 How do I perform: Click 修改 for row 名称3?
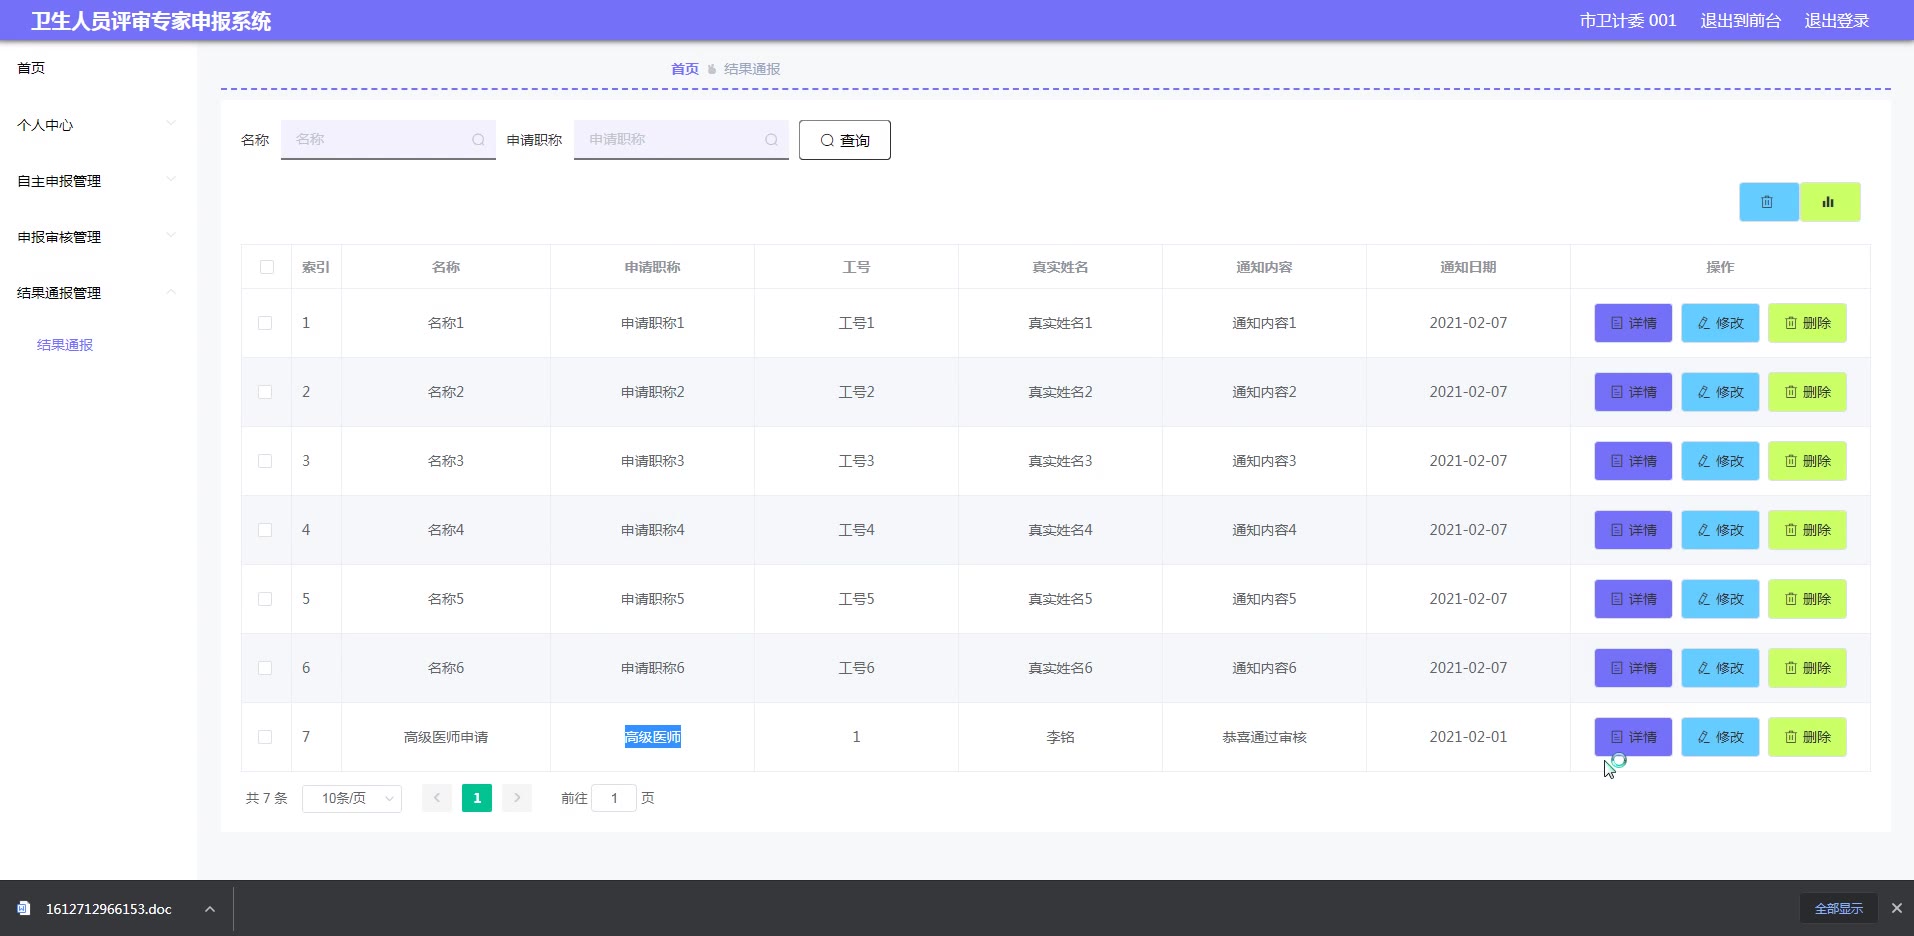pos(1720,461)
